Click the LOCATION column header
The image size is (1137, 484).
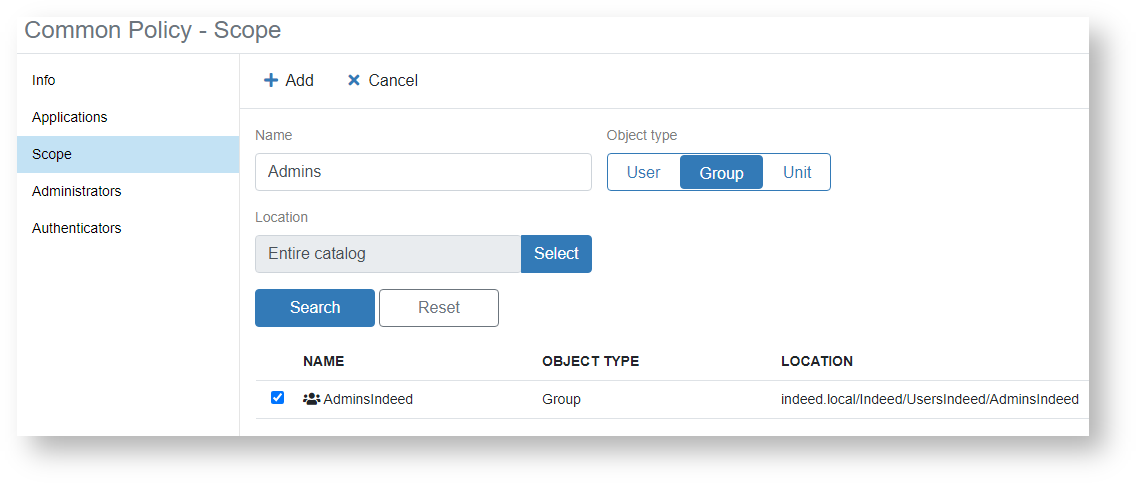[816, 361]
